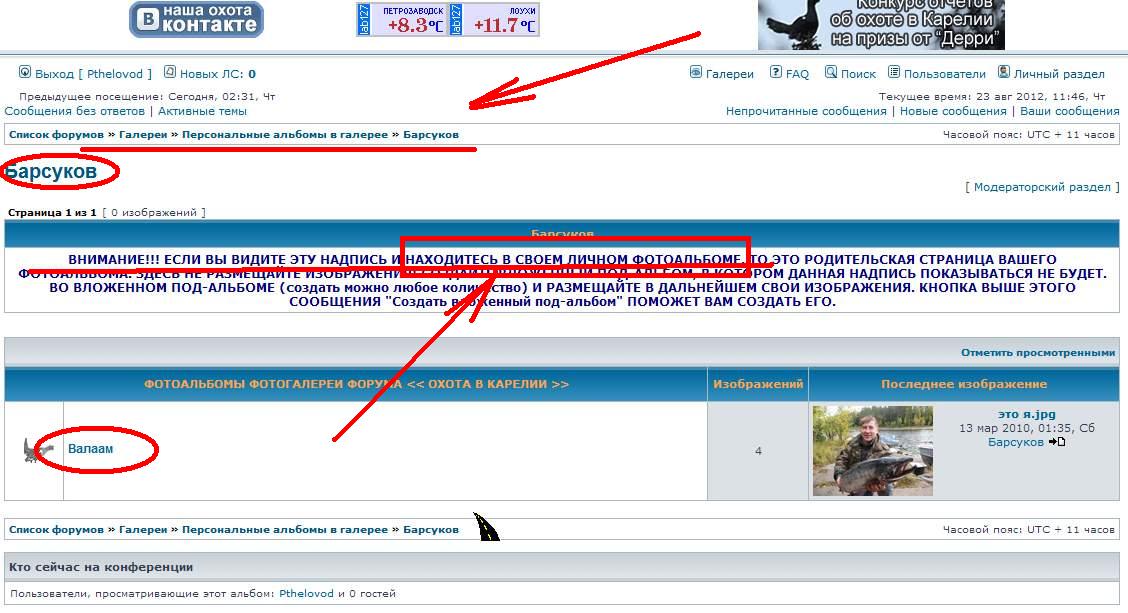Click the Галереи icon in header
This screenshot has width=1128, height=613.
[x=696, y=73]
